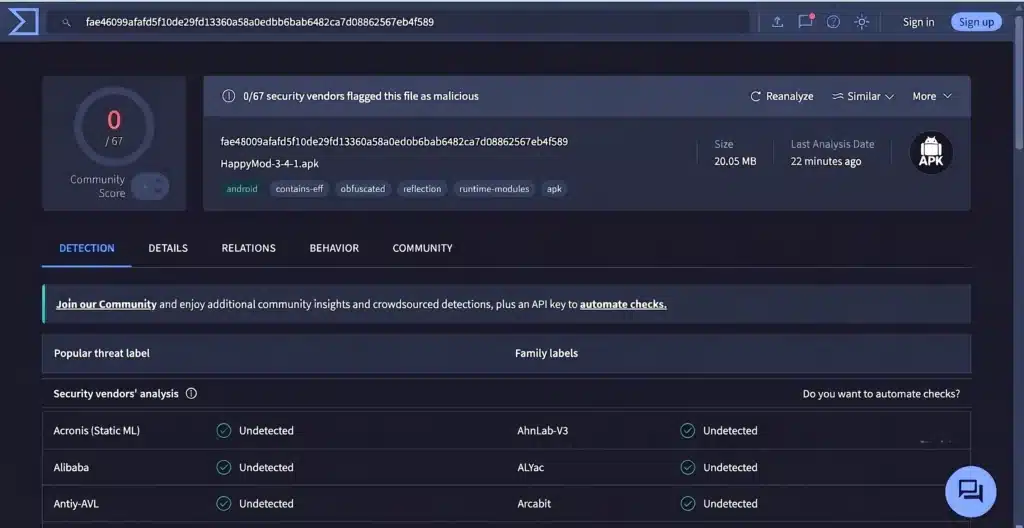Click the Antiy-AVL vendor name
This screenshot has width=1024, height=528.
coord(76,504)
